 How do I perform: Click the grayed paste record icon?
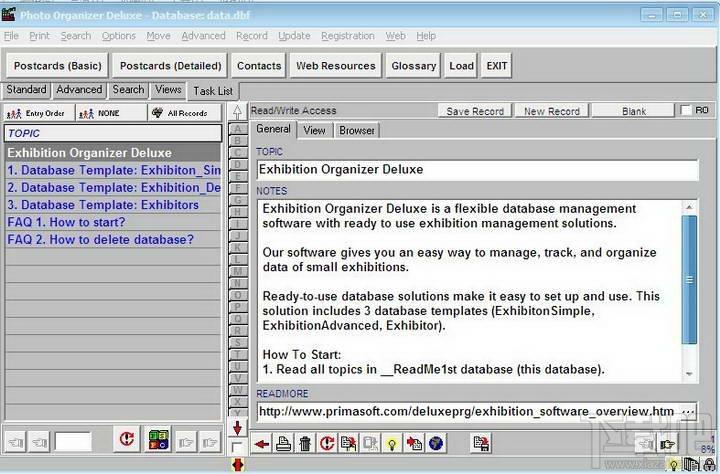click(370, 444)
